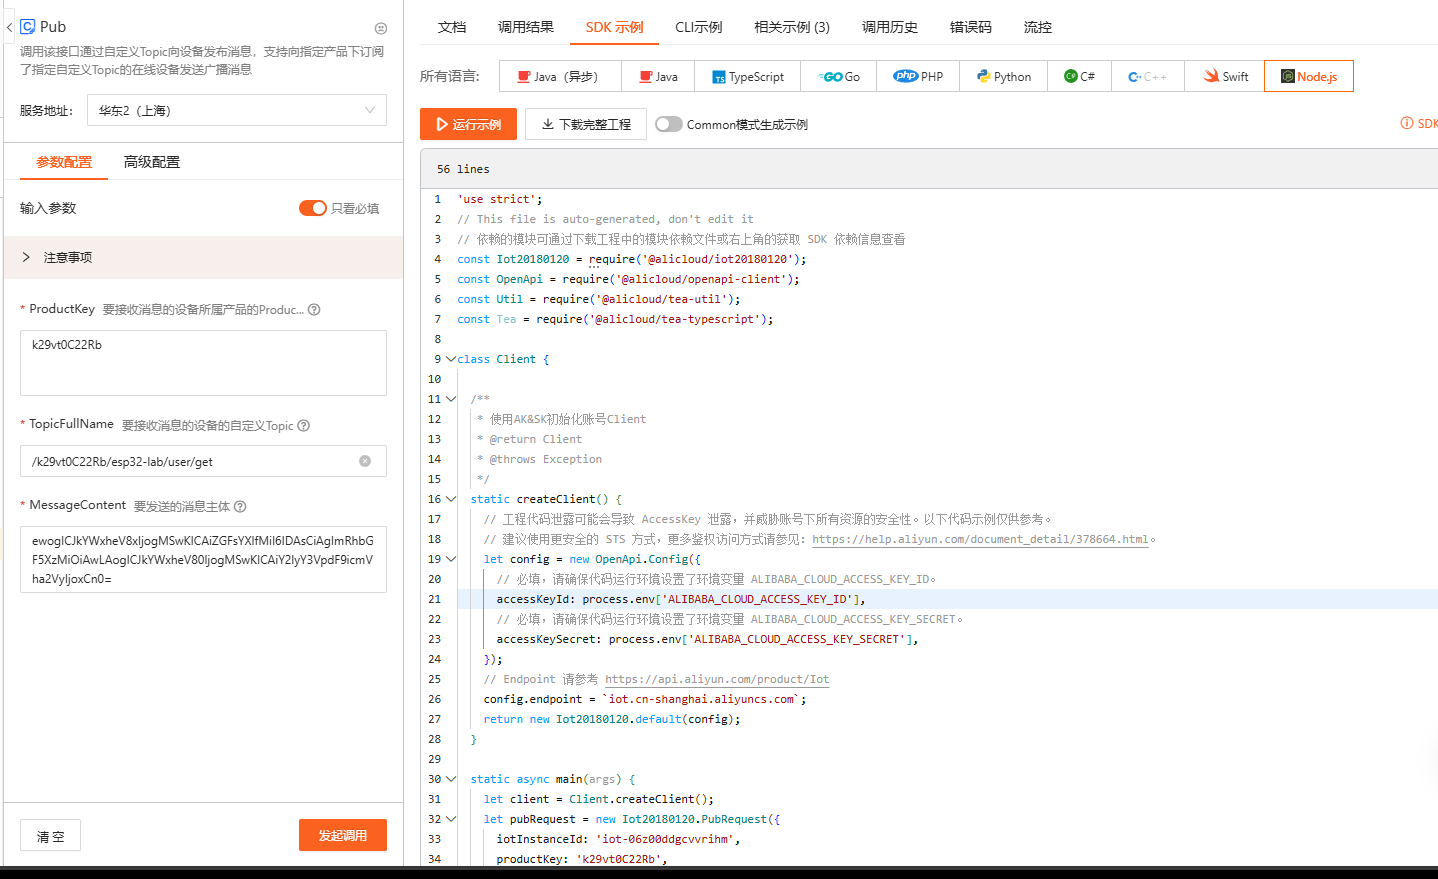
Task: Clear the TopicFullName field with the X icon
Action: pos(365,461)
